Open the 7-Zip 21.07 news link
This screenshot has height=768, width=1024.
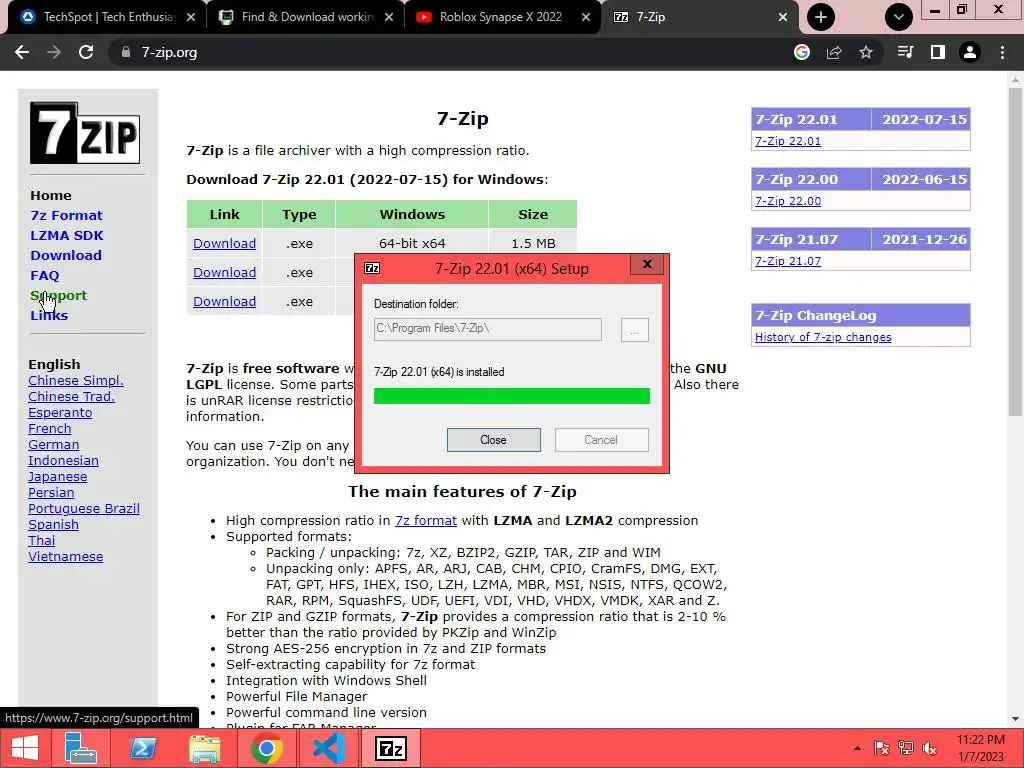coord(788,261)
